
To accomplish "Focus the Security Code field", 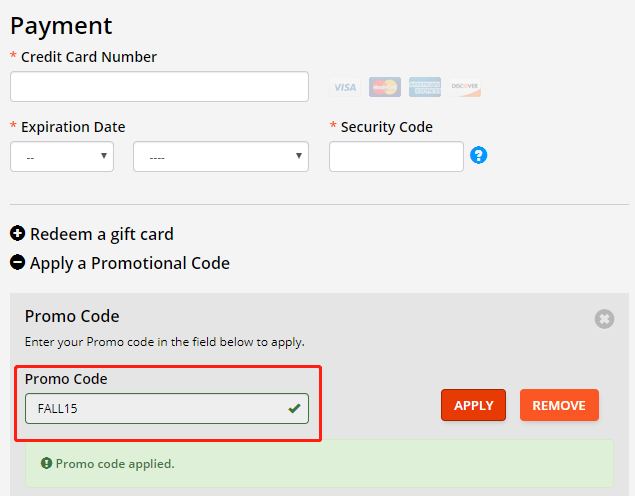I will pyautogui.click(x=396, y=156).
